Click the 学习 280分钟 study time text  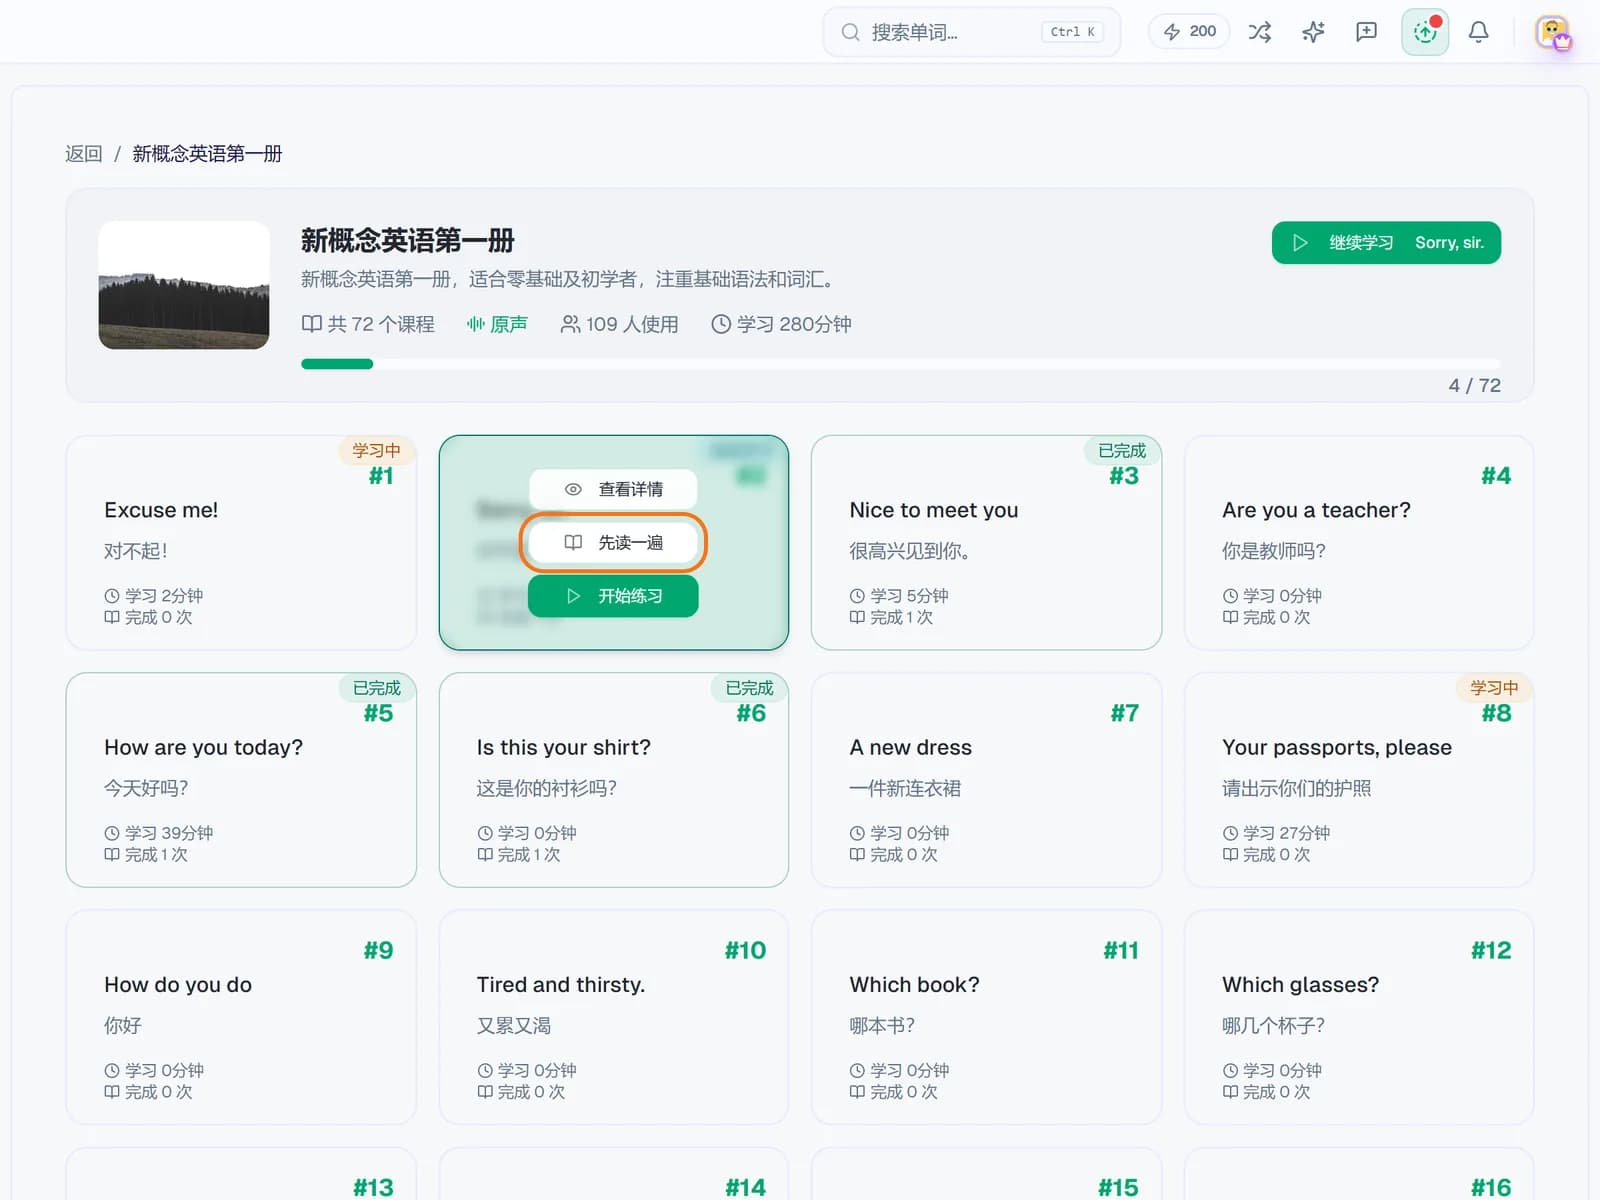click(x=781, y=324)
